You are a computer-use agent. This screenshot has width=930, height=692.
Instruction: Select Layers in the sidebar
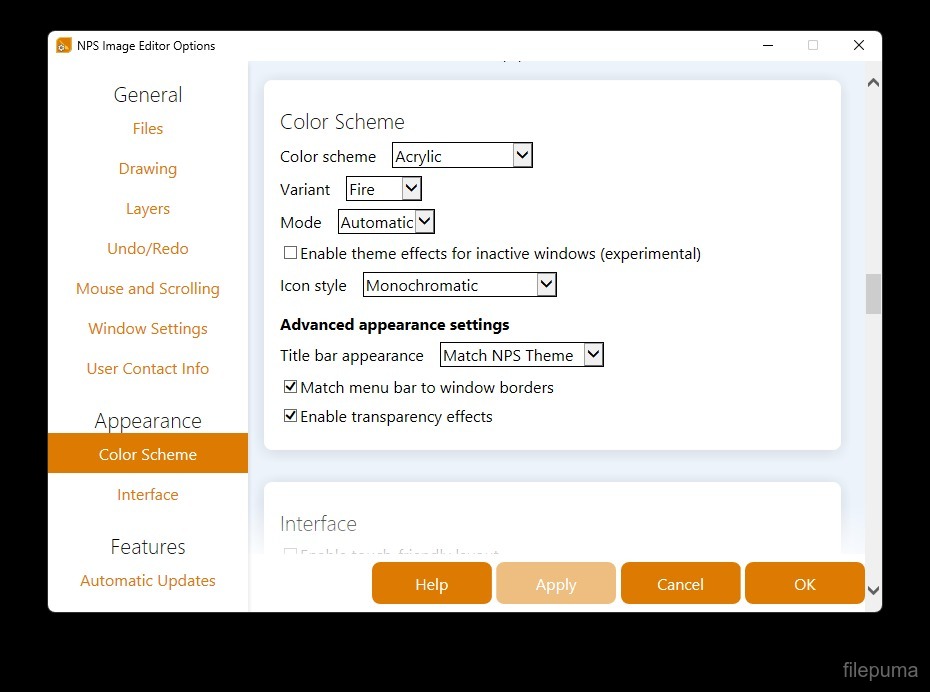pos(148,209)
